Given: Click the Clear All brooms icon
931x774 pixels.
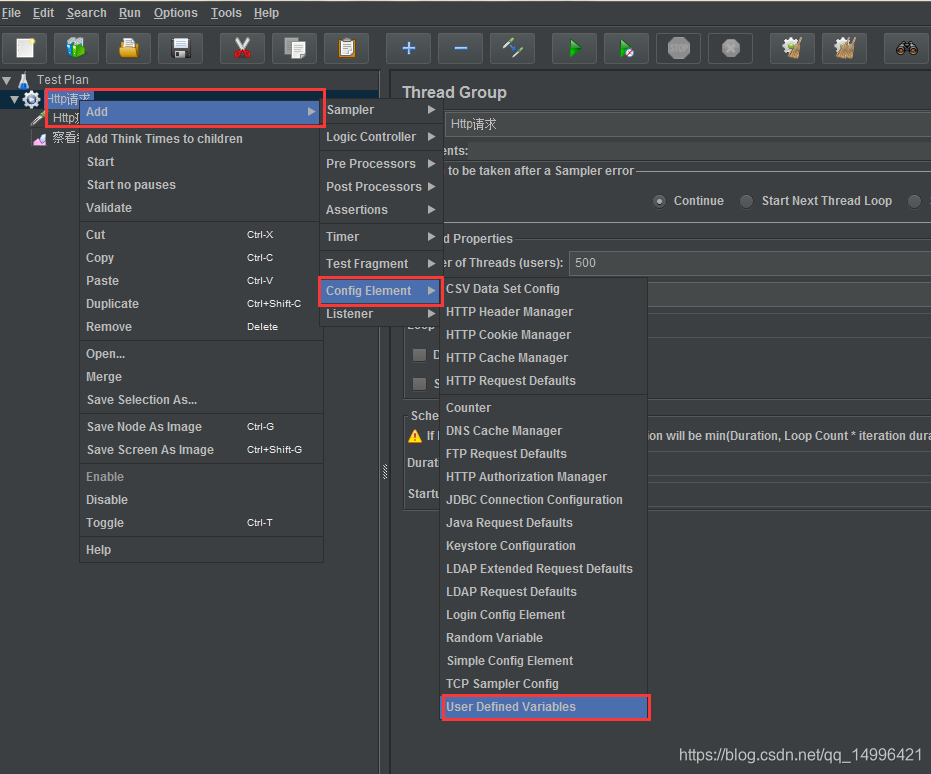Looking at the screenshot, I should point(845,48).
